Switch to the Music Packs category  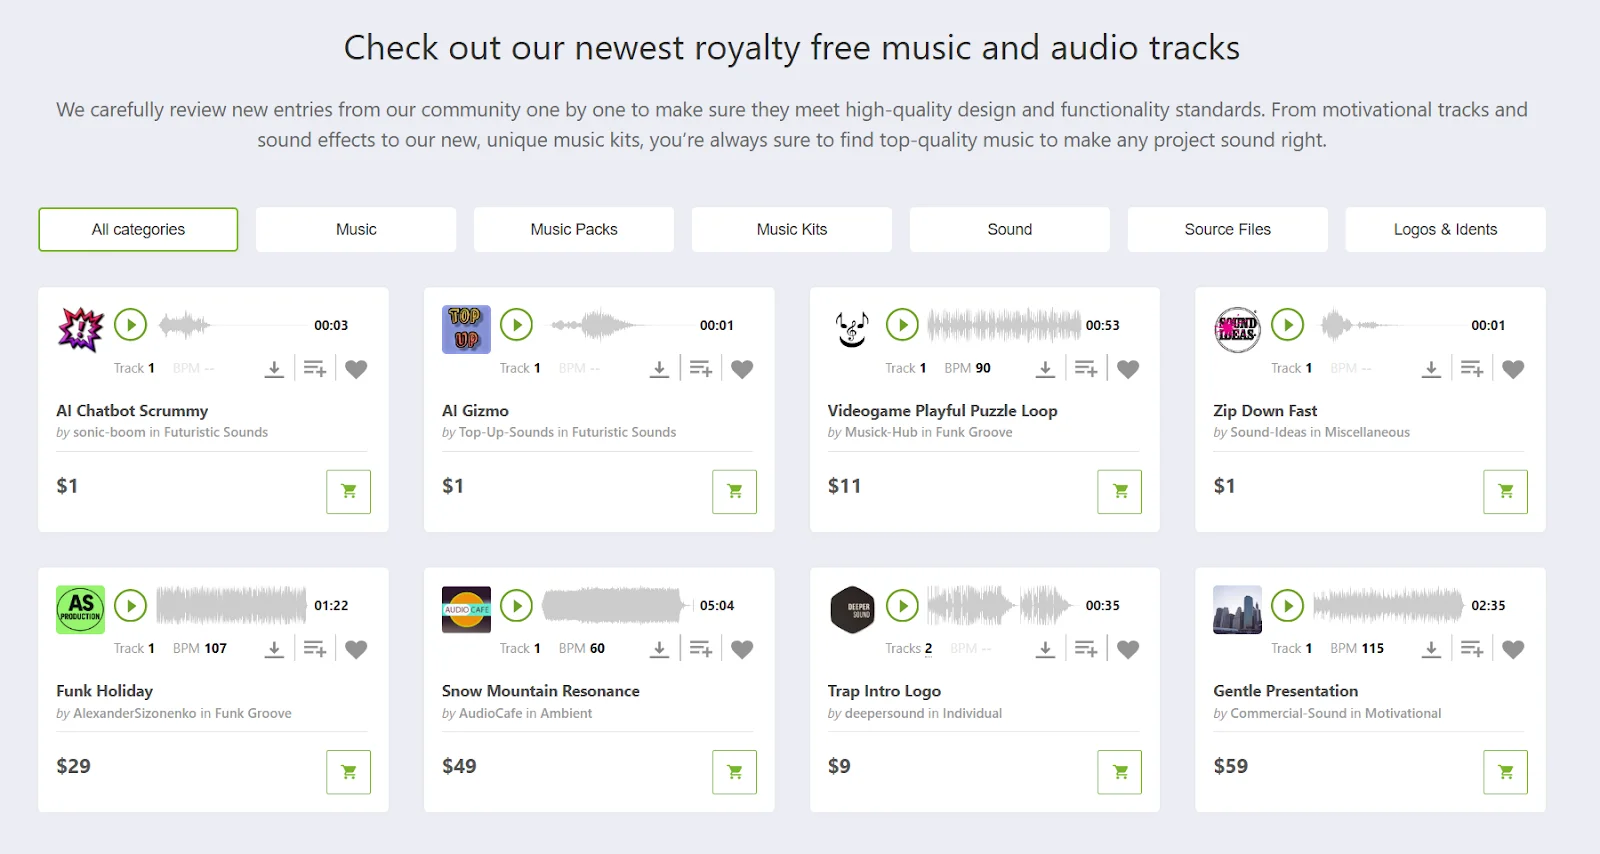pos(573,229)
